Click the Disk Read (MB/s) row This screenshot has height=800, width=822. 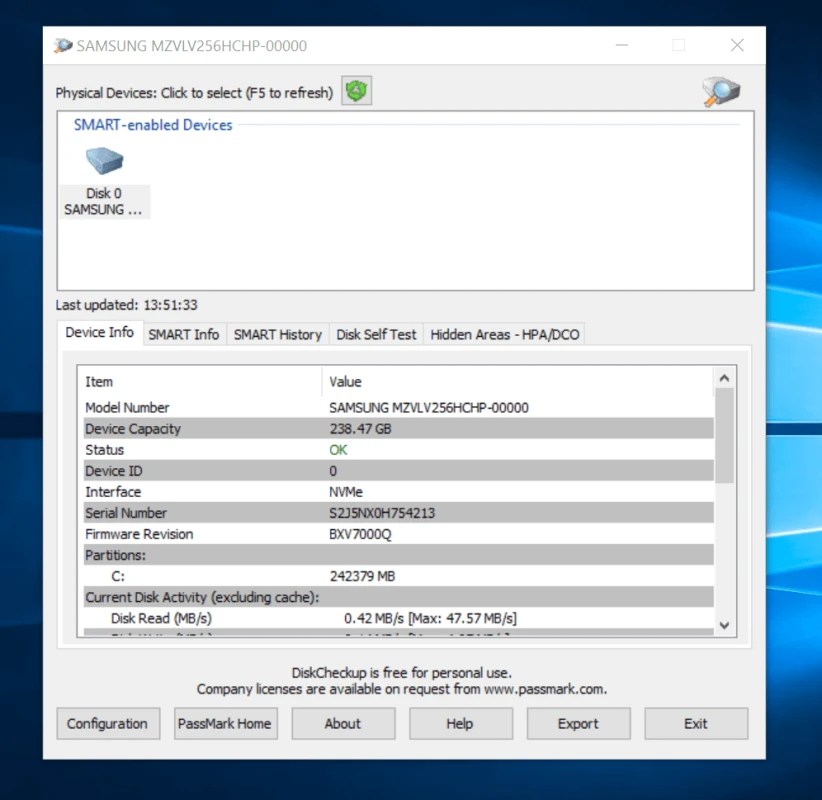tap(398, 618)
